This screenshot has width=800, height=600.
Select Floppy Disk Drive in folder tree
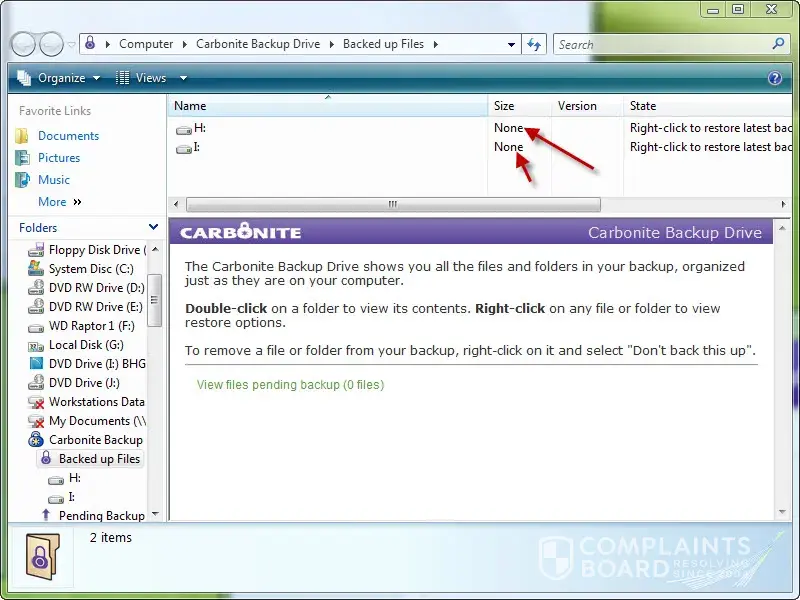coord(87,249)
